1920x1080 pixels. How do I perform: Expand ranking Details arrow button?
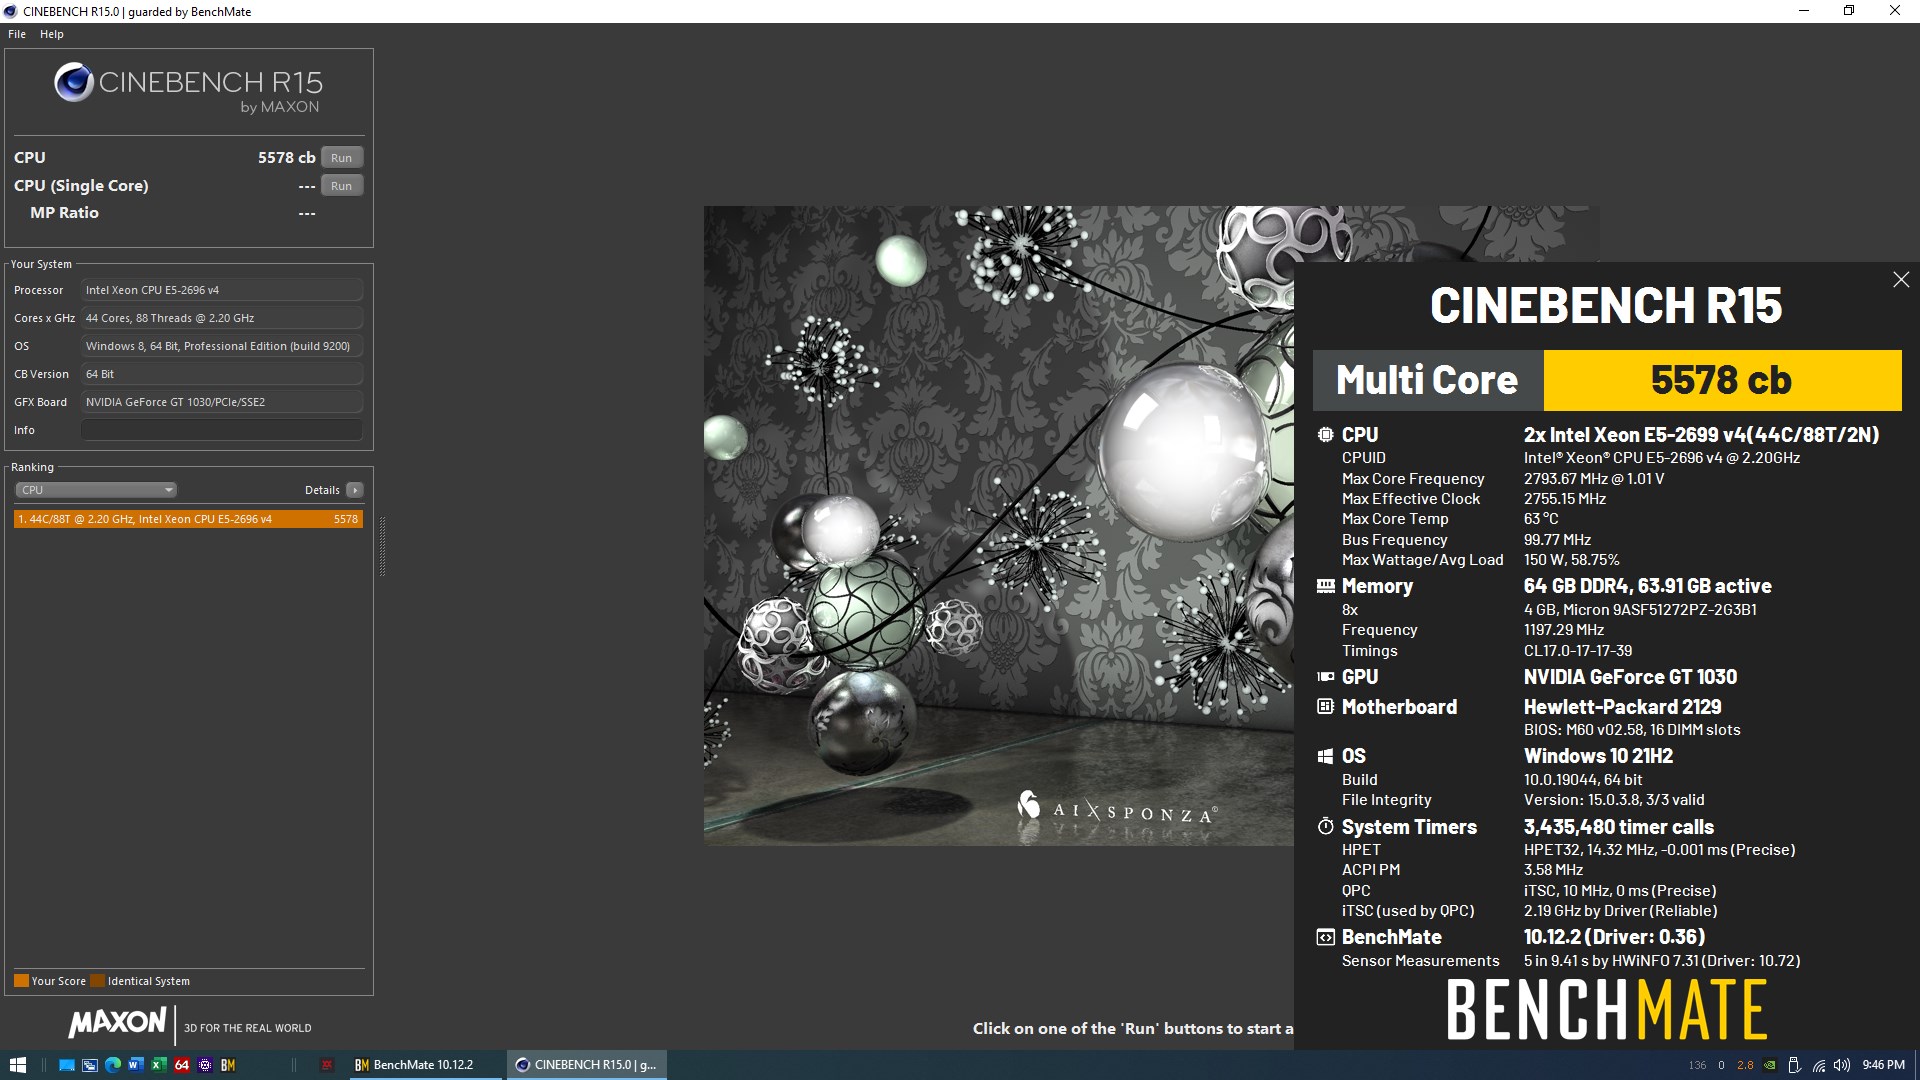click(x=355, y=490)
